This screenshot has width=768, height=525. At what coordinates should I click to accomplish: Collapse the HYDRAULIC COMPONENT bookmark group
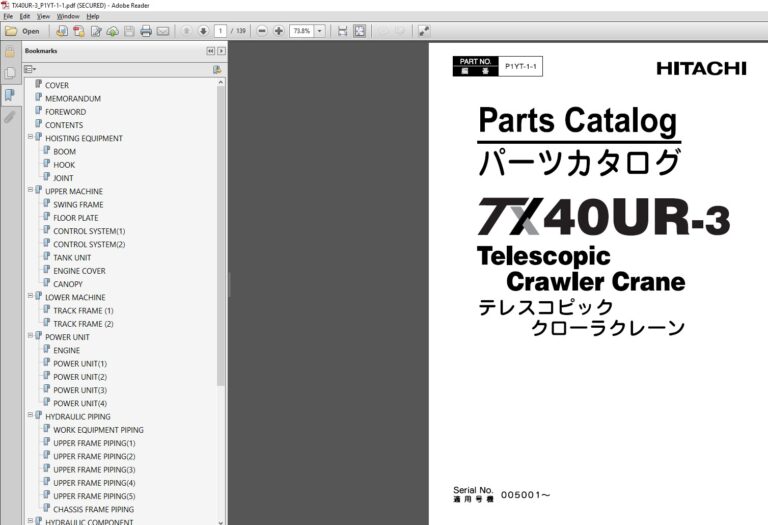30,521
